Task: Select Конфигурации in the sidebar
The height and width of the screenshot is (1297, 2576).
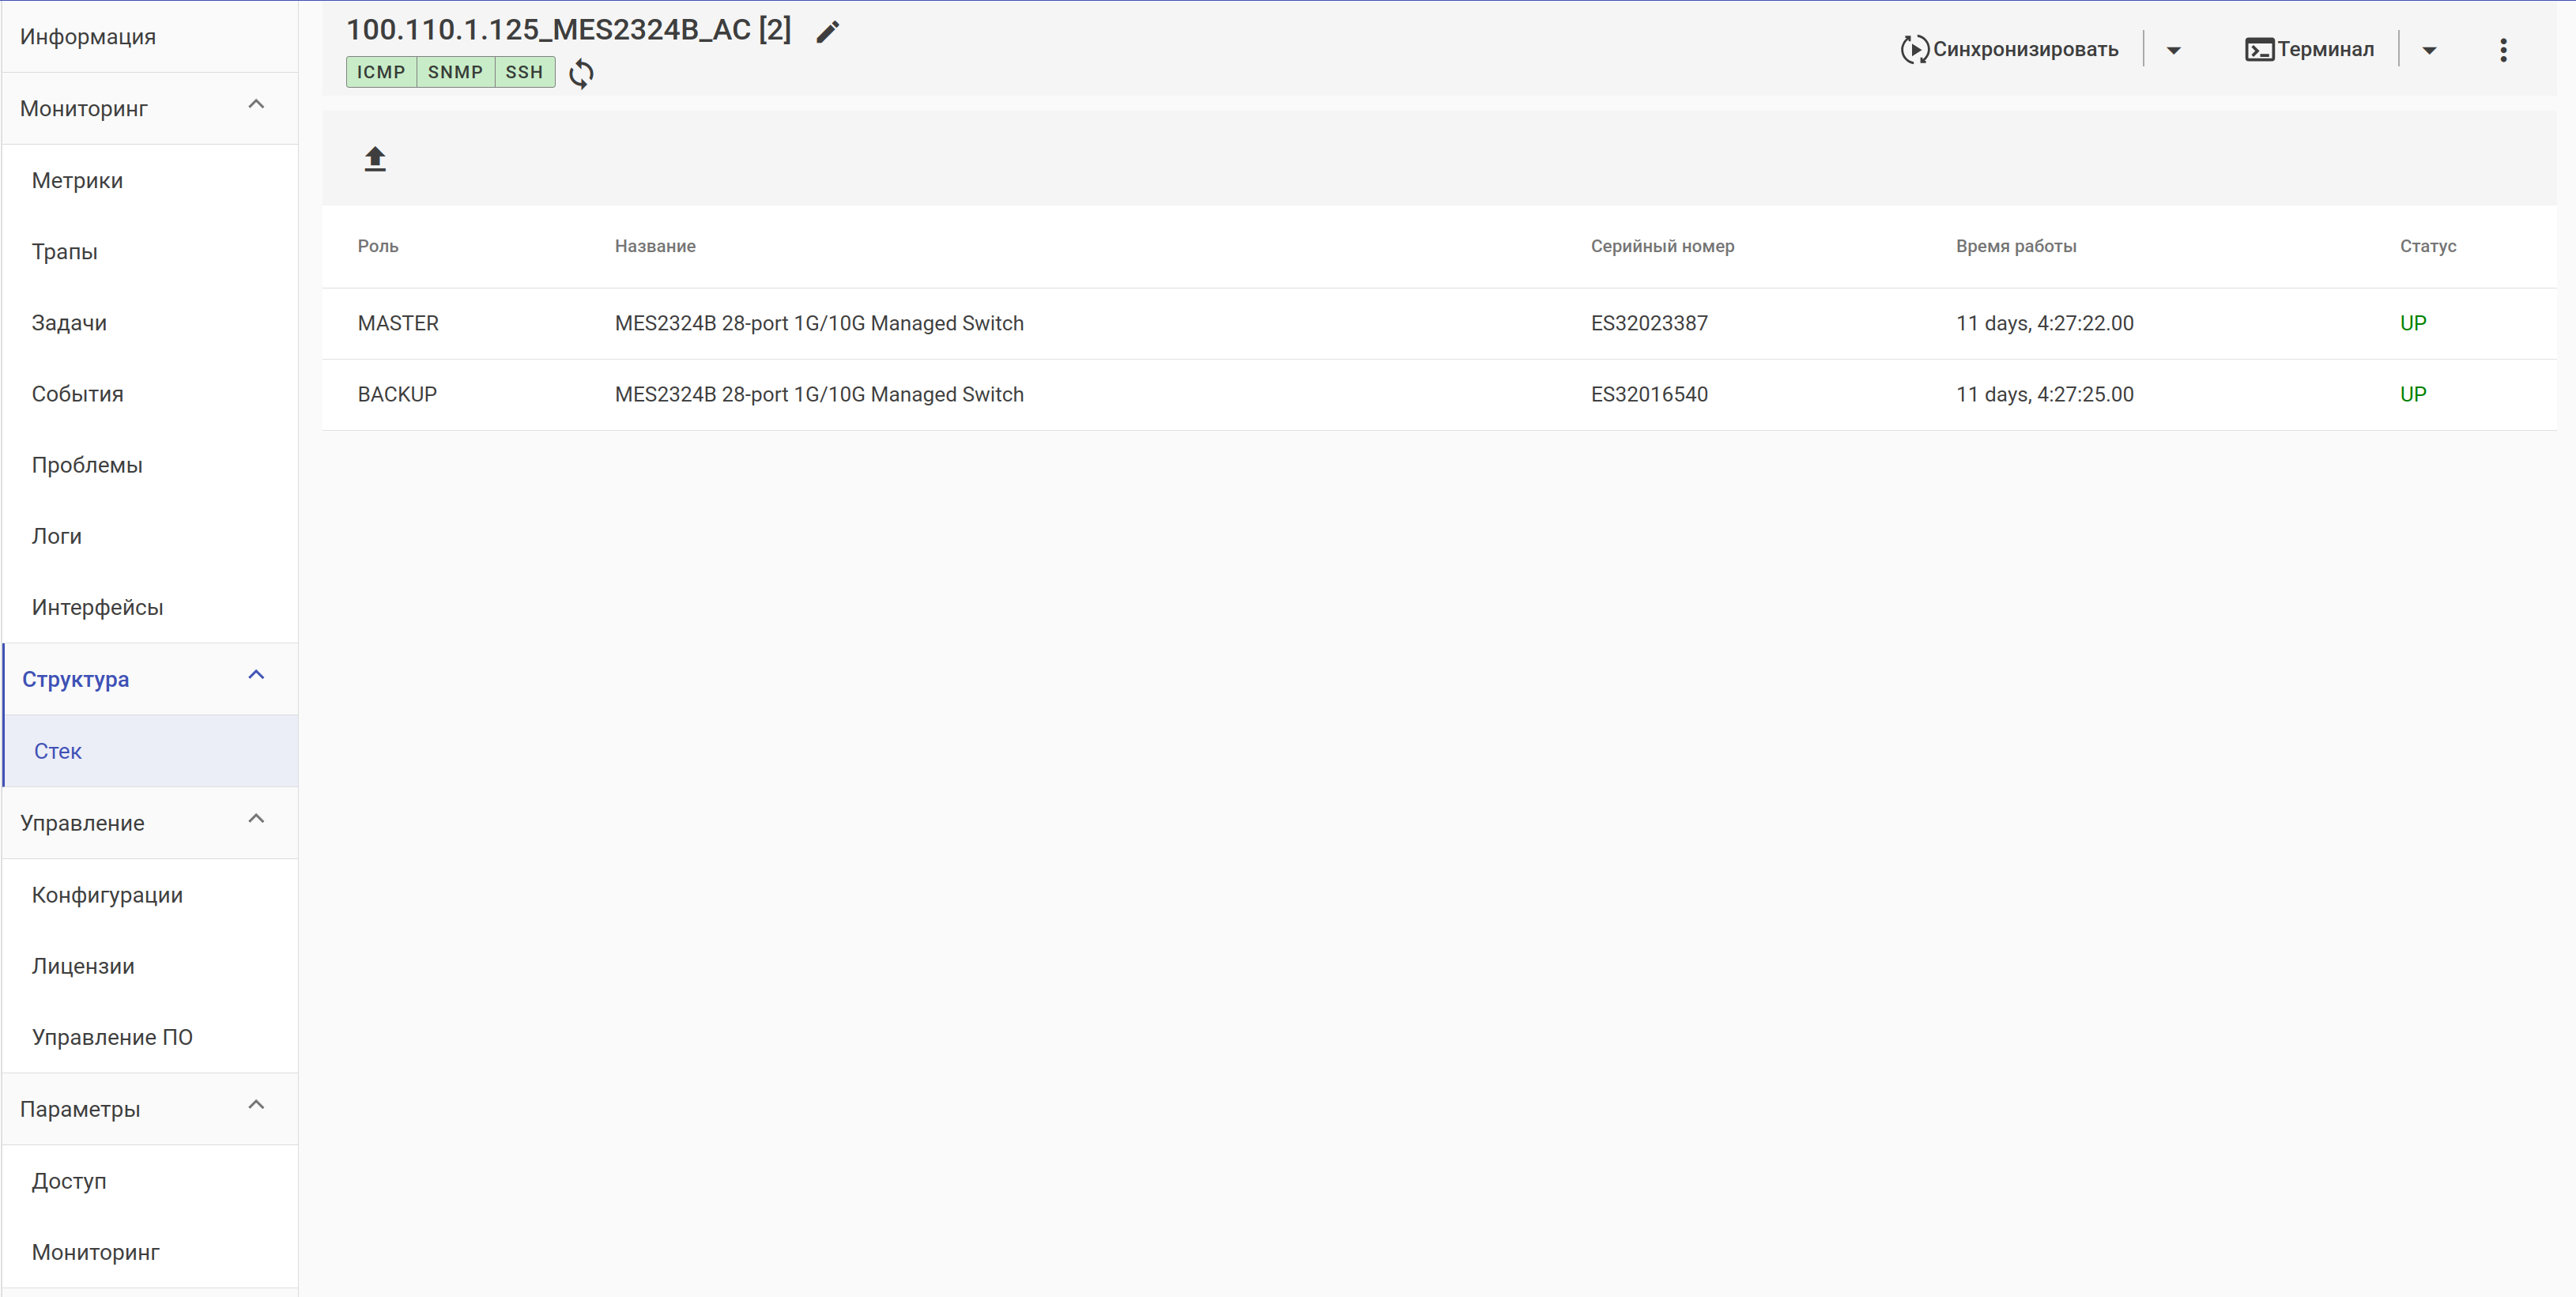Action: 107,895
